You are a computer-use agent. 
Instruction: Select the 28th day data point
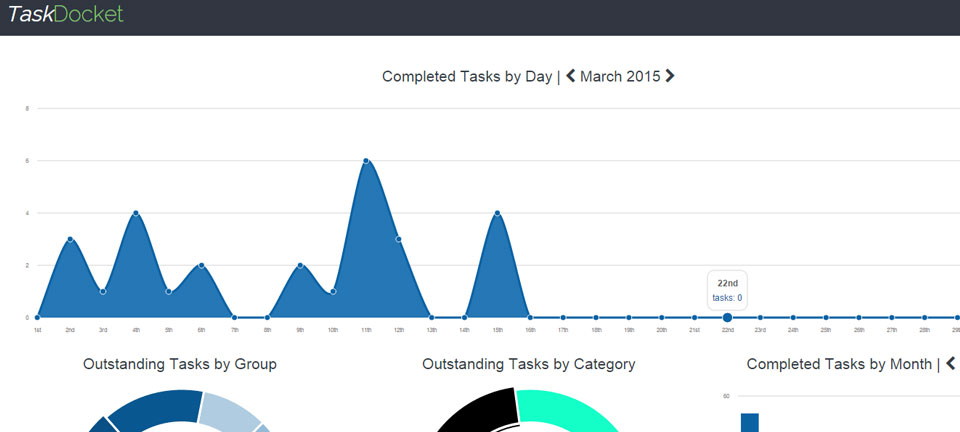tap(924, 318)
